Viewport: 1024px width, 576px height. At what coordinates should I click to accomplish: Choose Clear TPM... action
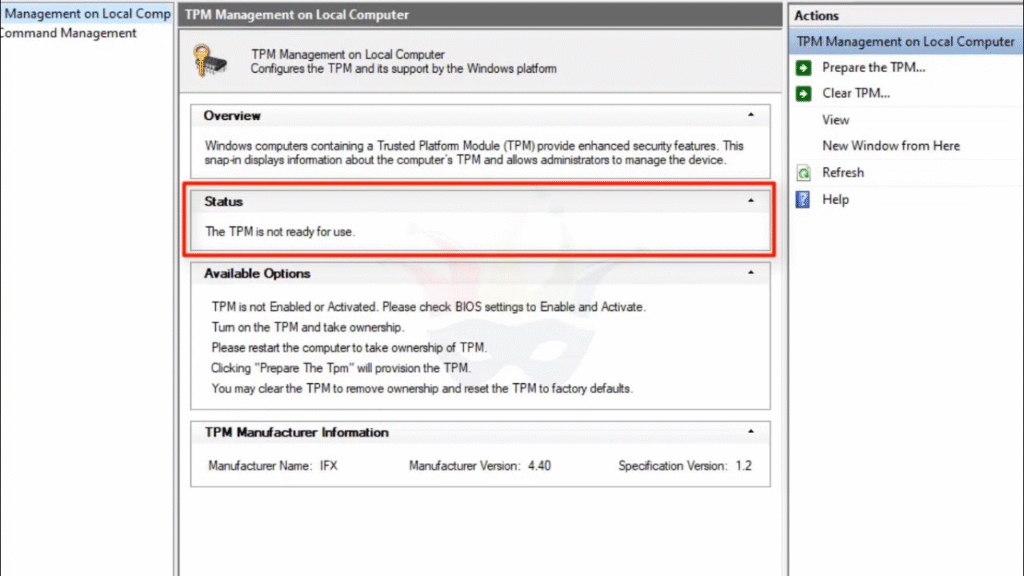(x=856, y=93)
